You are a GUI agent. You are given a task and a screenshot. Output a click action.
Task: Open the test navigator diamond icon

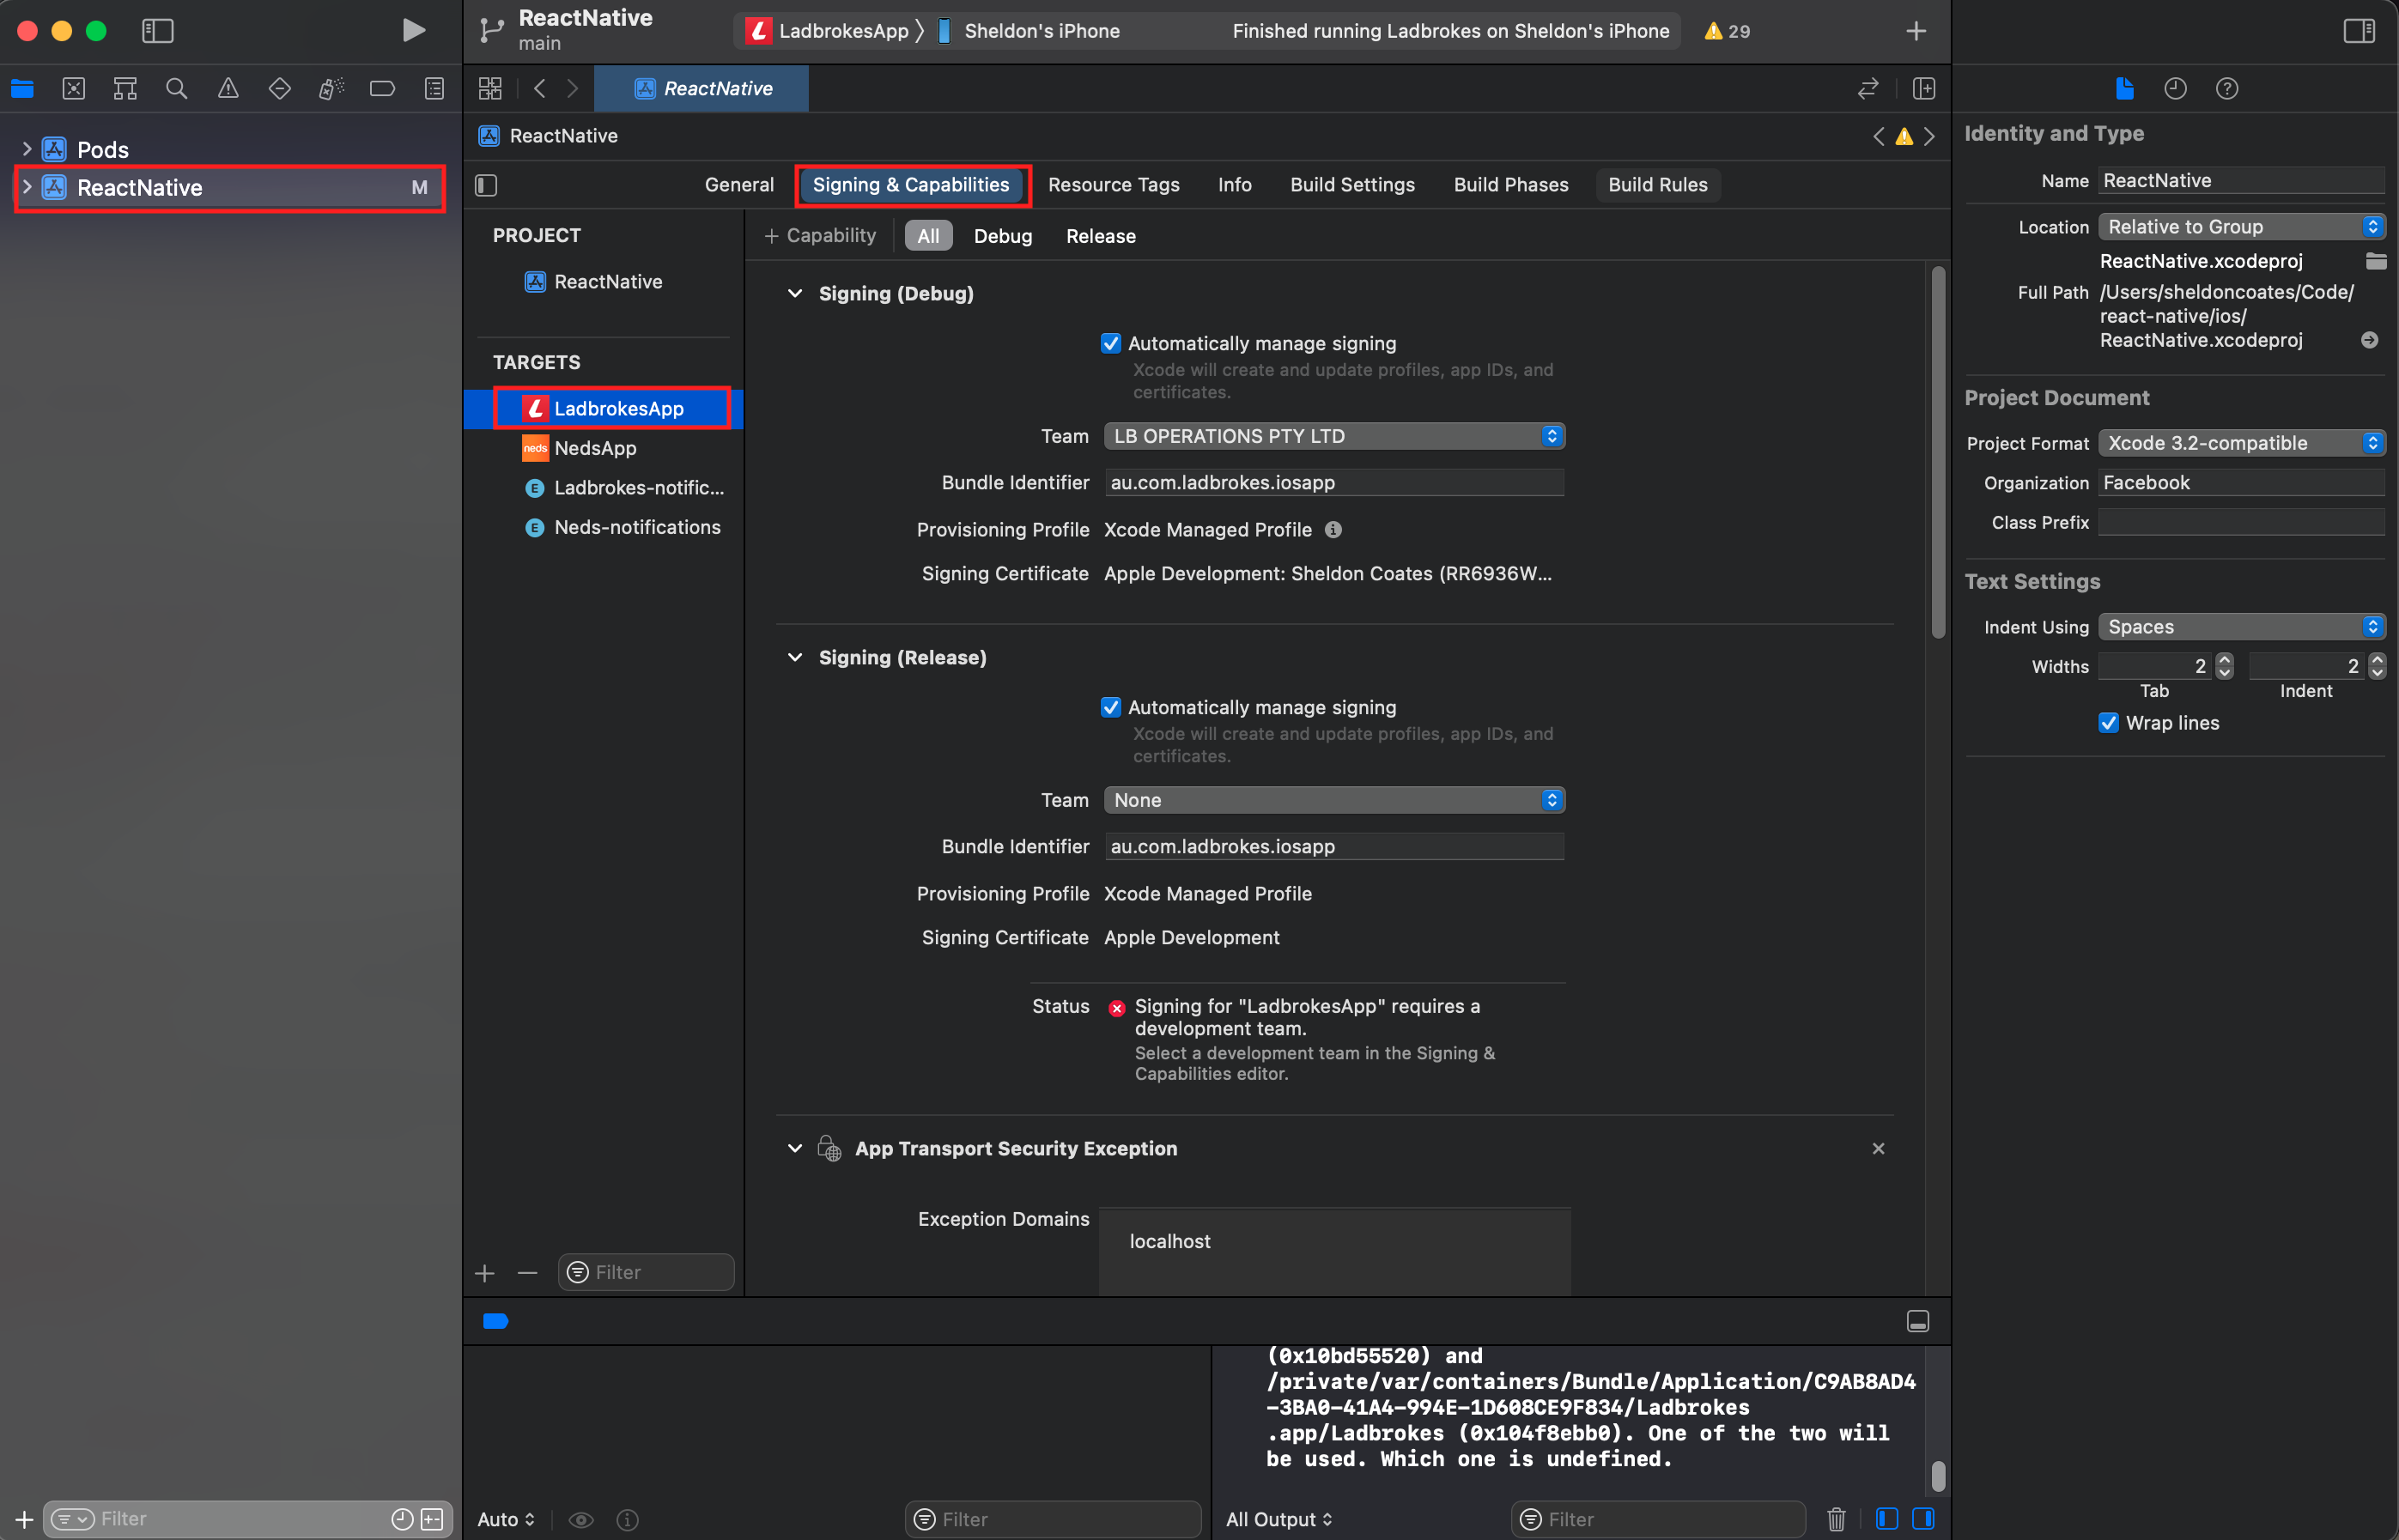[x=280, y=88]
